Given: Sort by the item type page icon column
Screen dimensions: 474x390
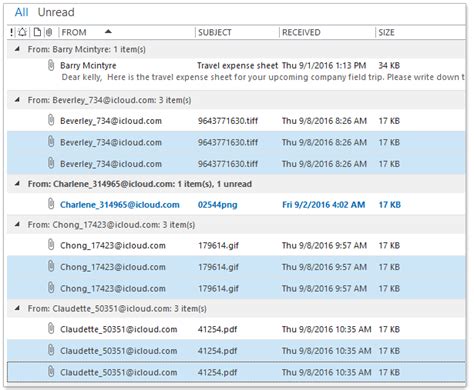Looking at the screenshot, I should (37, 32).
